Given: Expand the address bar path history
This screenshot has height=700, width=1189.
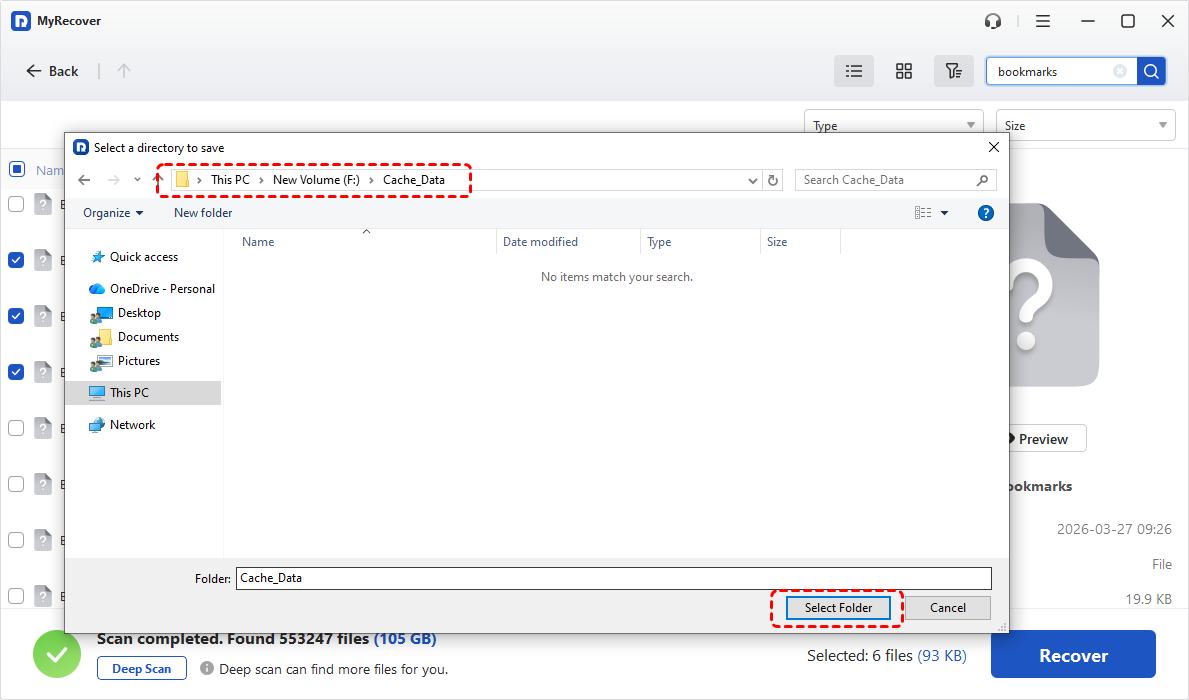Looking at the screenshot, I should [x=752, y=180].
